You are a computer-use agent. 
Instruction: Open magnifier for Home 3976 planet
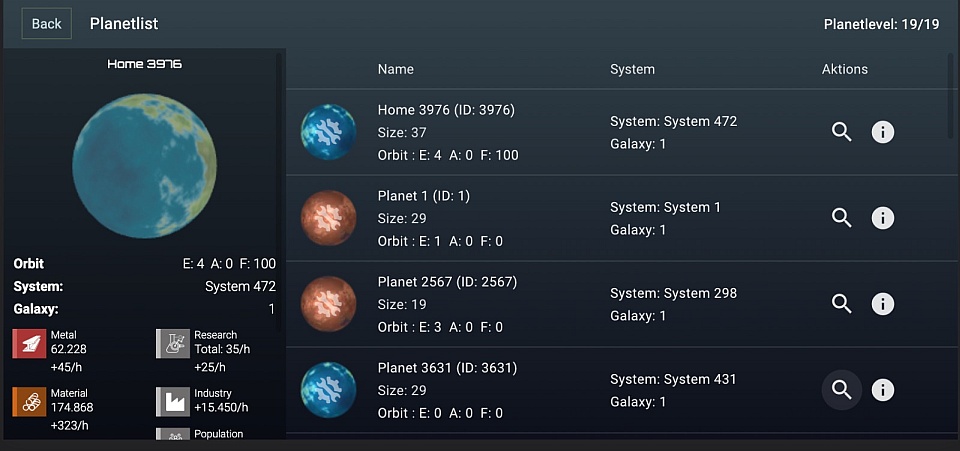click(x=842, y=132)
